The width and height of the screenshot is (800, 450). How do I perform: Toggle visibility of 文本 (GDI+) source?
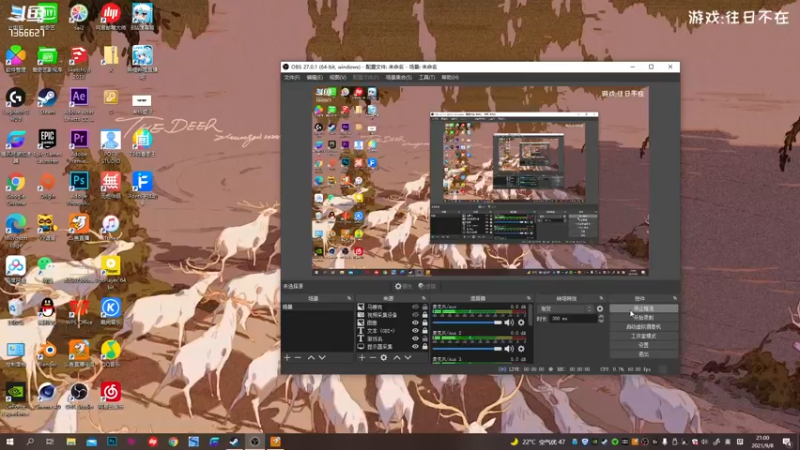point(415,331)
